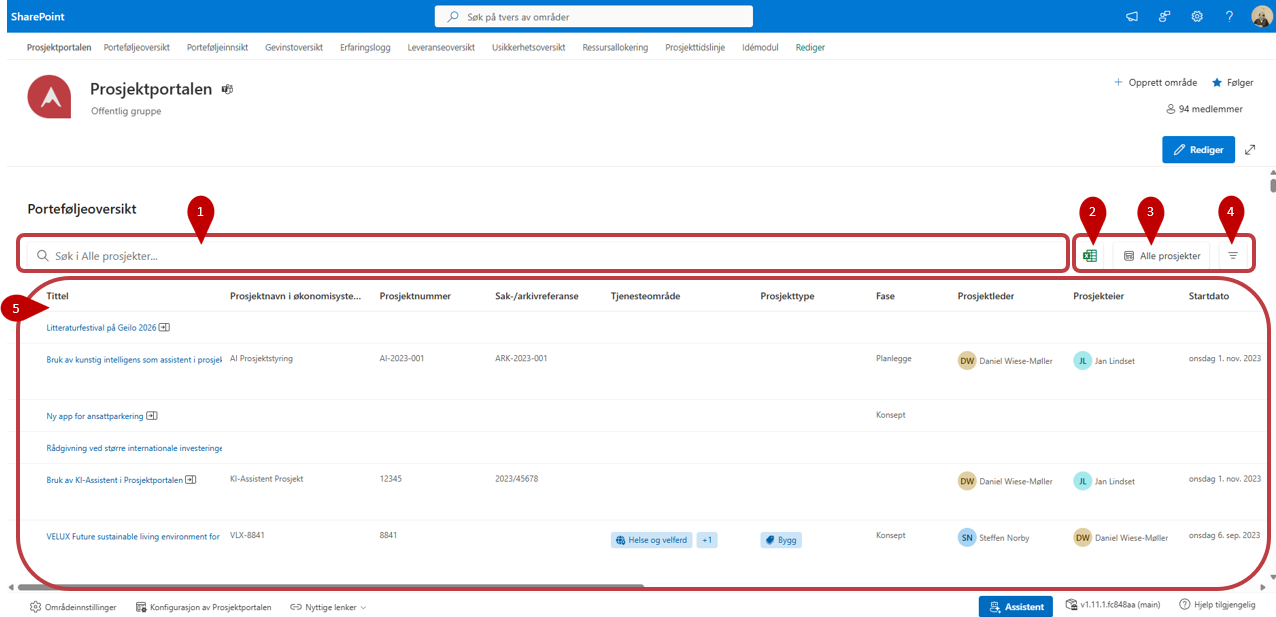Launch the Assistent button in footer
This screenshot has width=1276, height=617.
coord(1015,607)
